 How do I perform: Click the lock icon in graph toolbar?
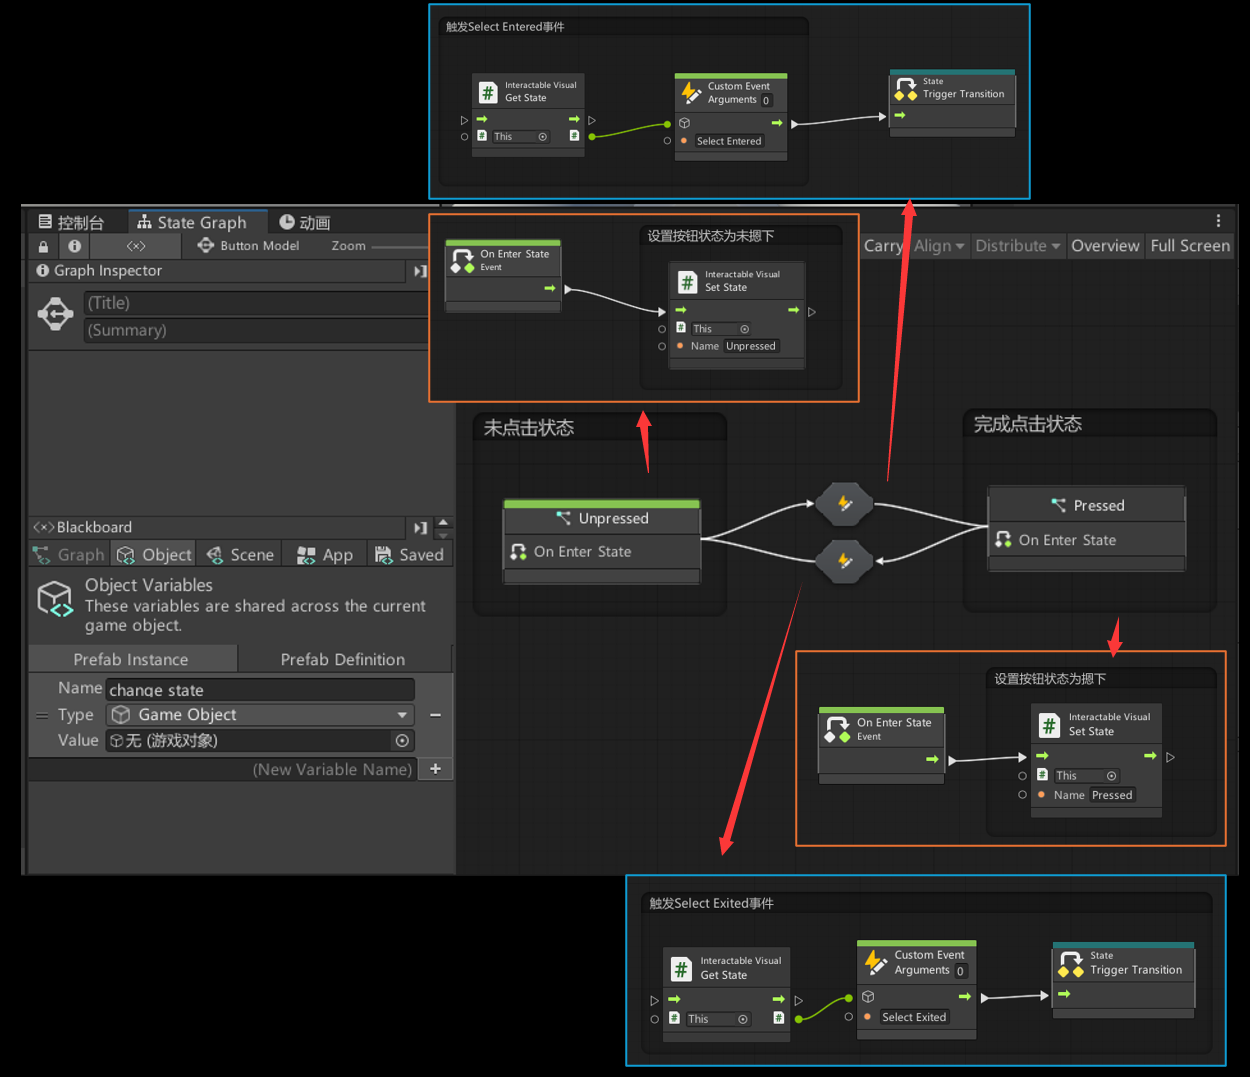click(43, 246)
